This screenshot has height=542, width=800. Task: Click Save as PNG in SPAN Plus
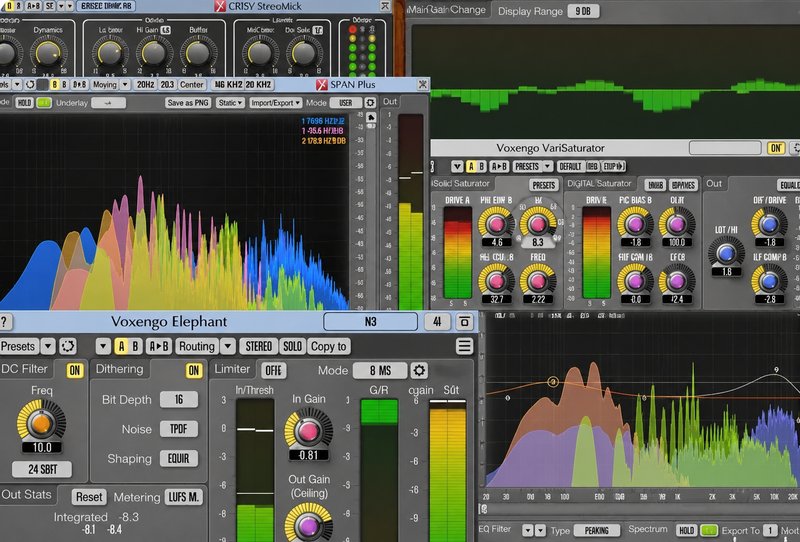[x=188, y=103]
